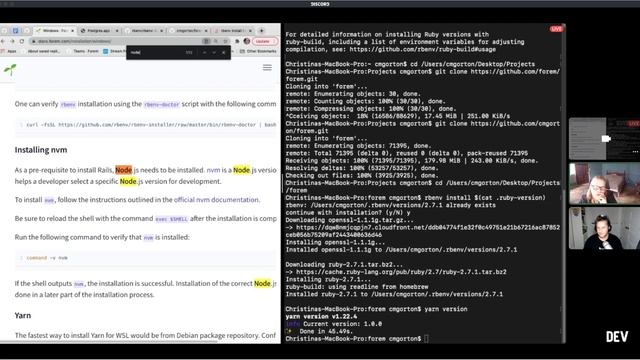Click the Forem sprout logo
The height and width of the screenshot is (360, 640).
click(x=10, y=70)
